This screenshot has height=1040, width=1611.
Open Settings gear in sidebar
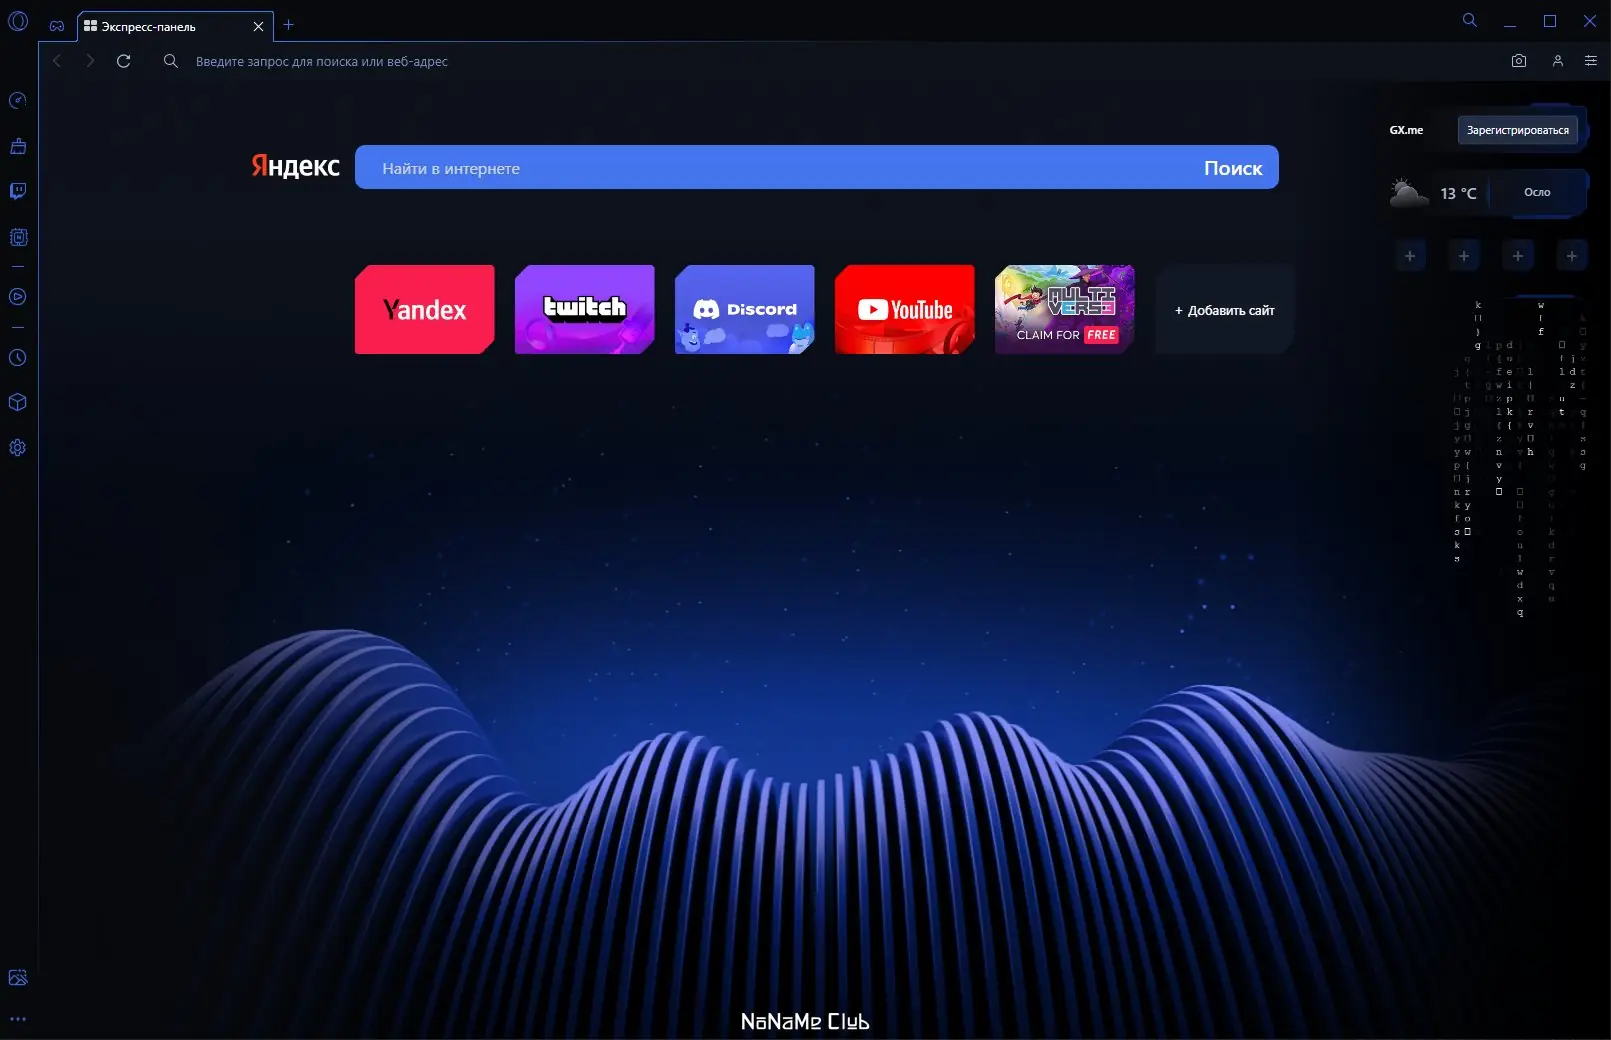click(x=18, y=447)
